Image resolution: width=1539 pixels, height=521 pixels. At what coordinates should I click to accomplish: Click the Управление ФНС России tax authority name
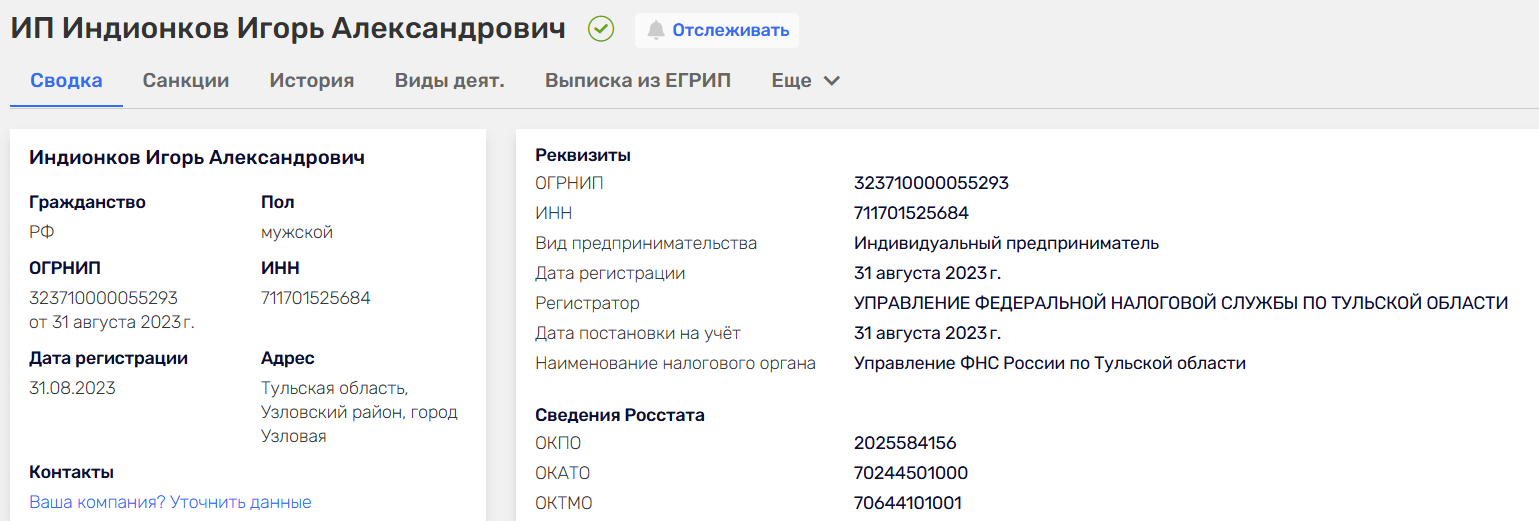1049,363
